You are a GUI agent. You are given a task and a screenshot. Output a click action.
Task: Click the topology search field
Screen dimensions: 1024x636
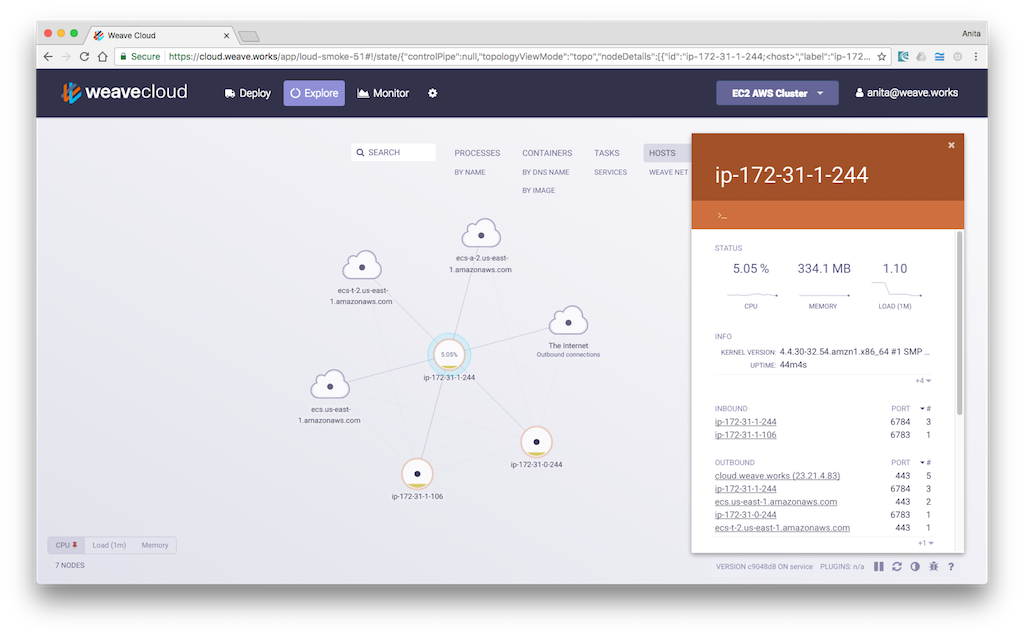point(393,152)
